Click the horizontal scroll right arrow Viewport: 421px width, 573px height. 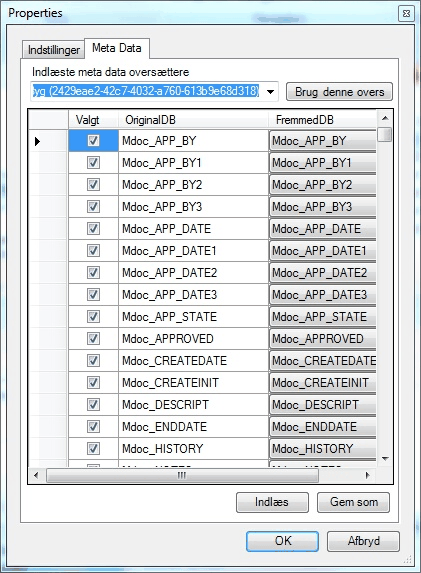click(x=368, y=475)
